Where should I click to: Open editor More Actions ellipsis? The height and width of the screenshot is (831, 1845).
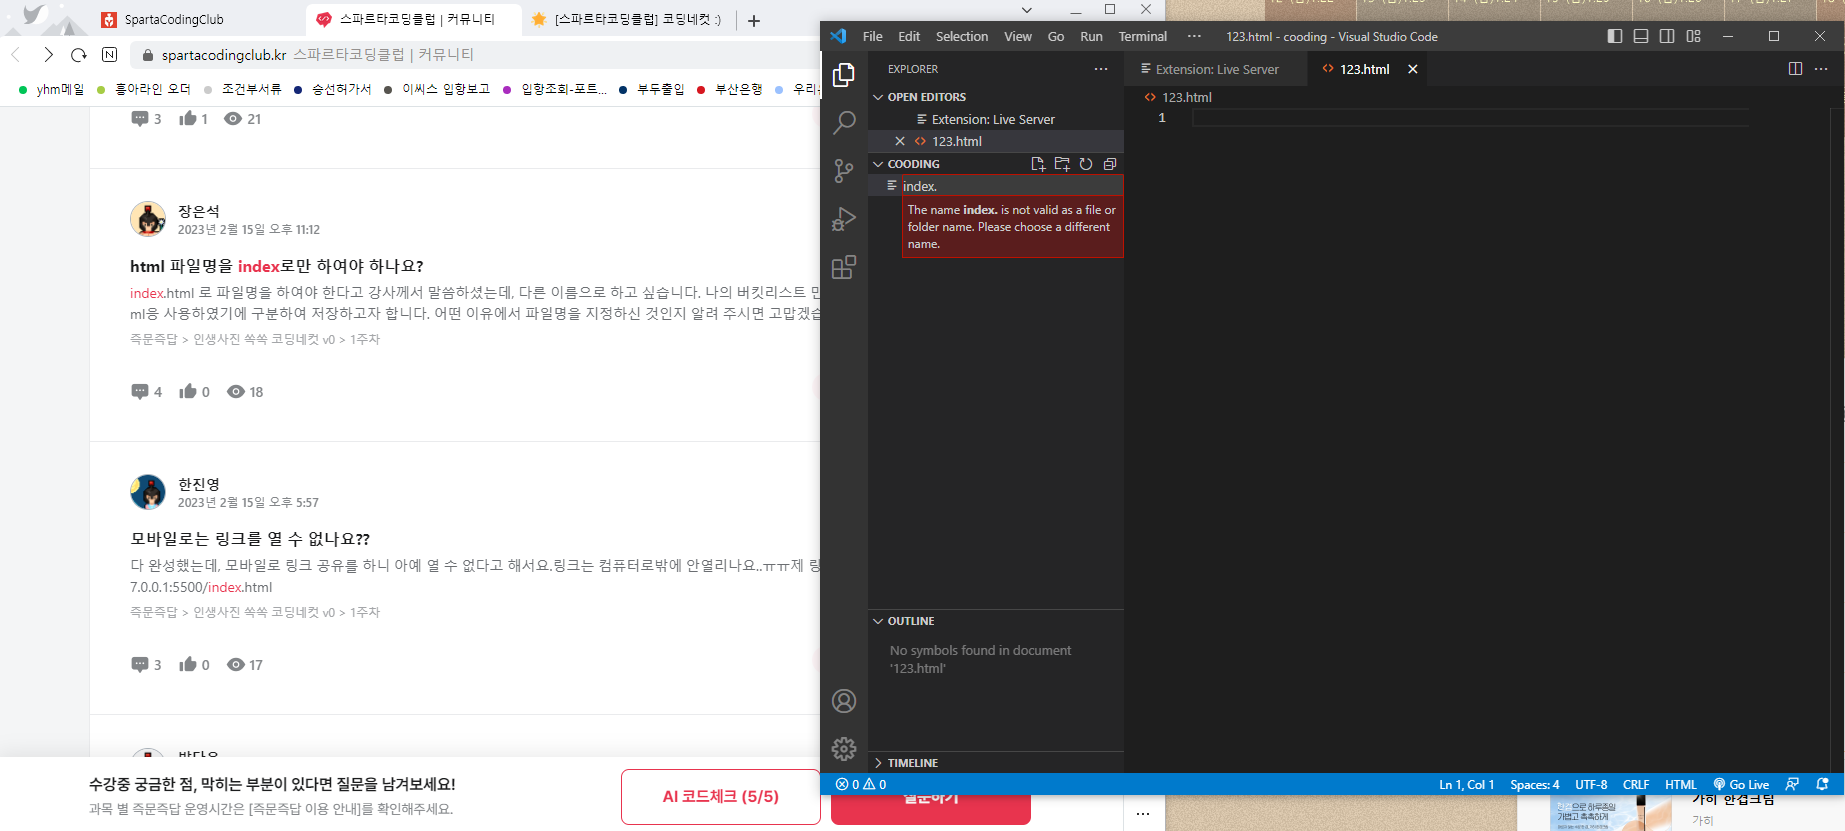coord(1821,69)
